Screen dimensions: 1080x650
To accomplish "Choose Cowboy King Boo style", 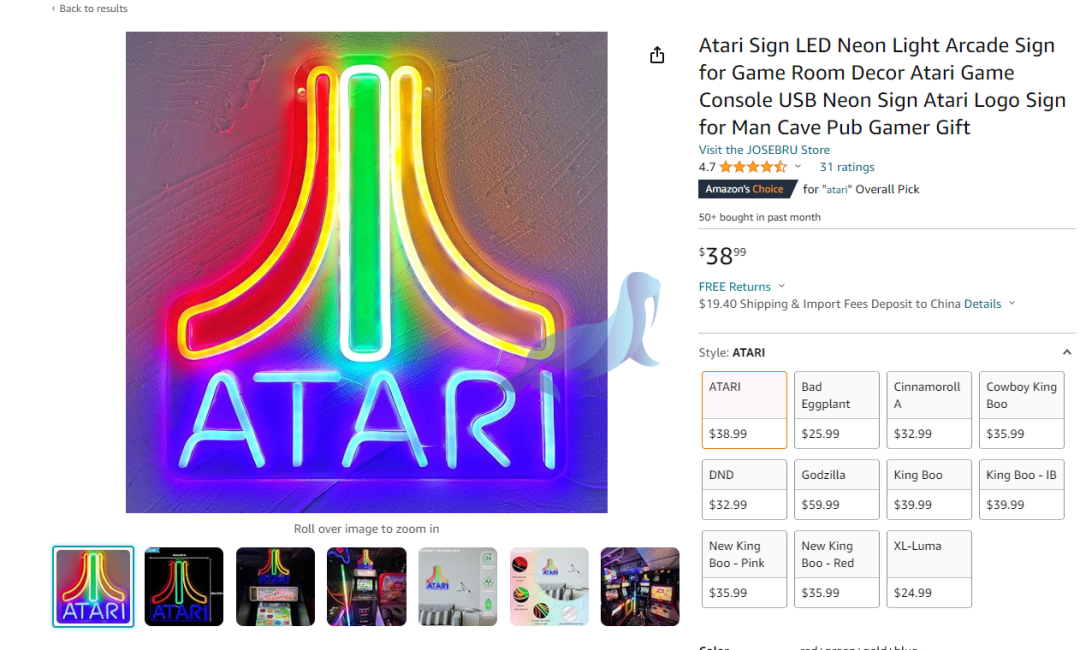I will click(x=1021, y=410).
